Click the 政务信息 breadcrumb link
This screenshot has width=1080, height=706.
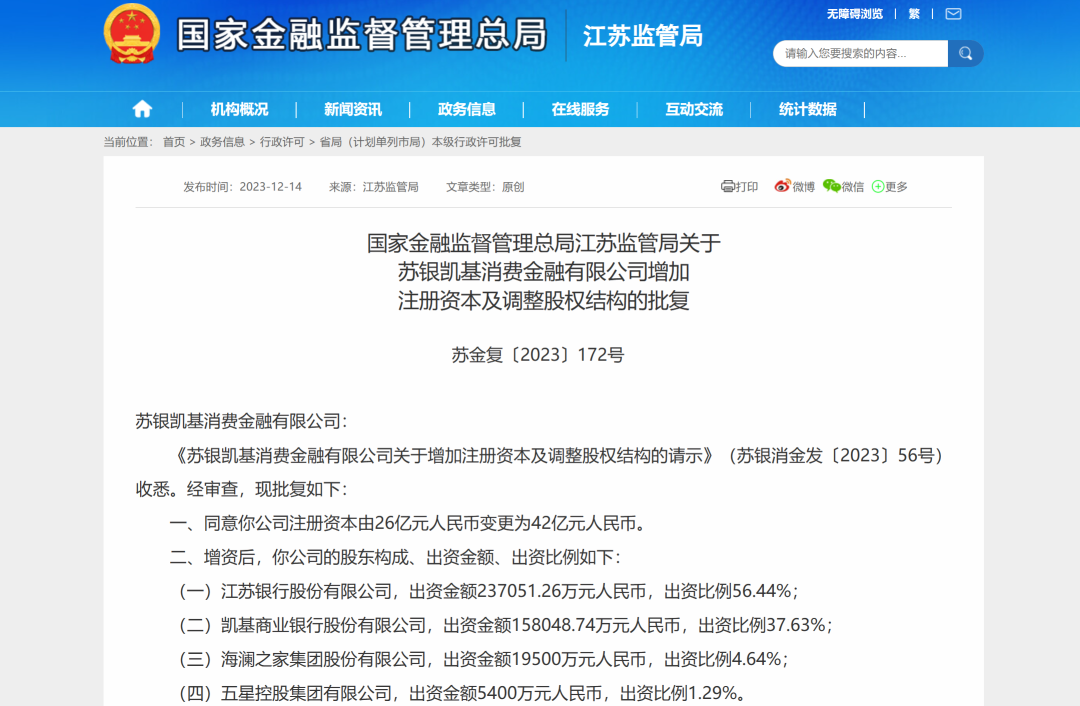coord(222,142)
